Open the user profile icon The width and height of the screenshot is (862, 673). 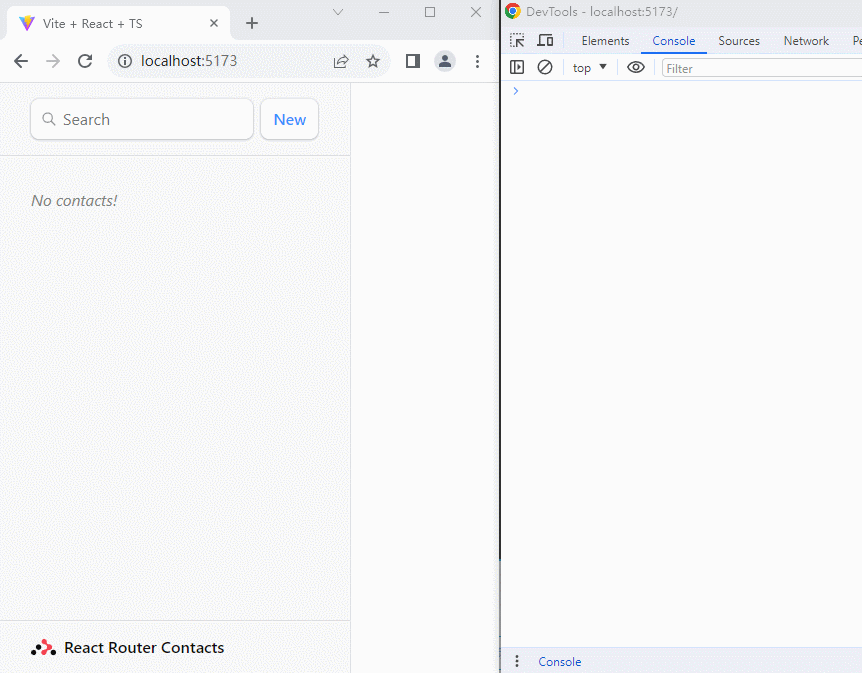click(x=445, y=61)
